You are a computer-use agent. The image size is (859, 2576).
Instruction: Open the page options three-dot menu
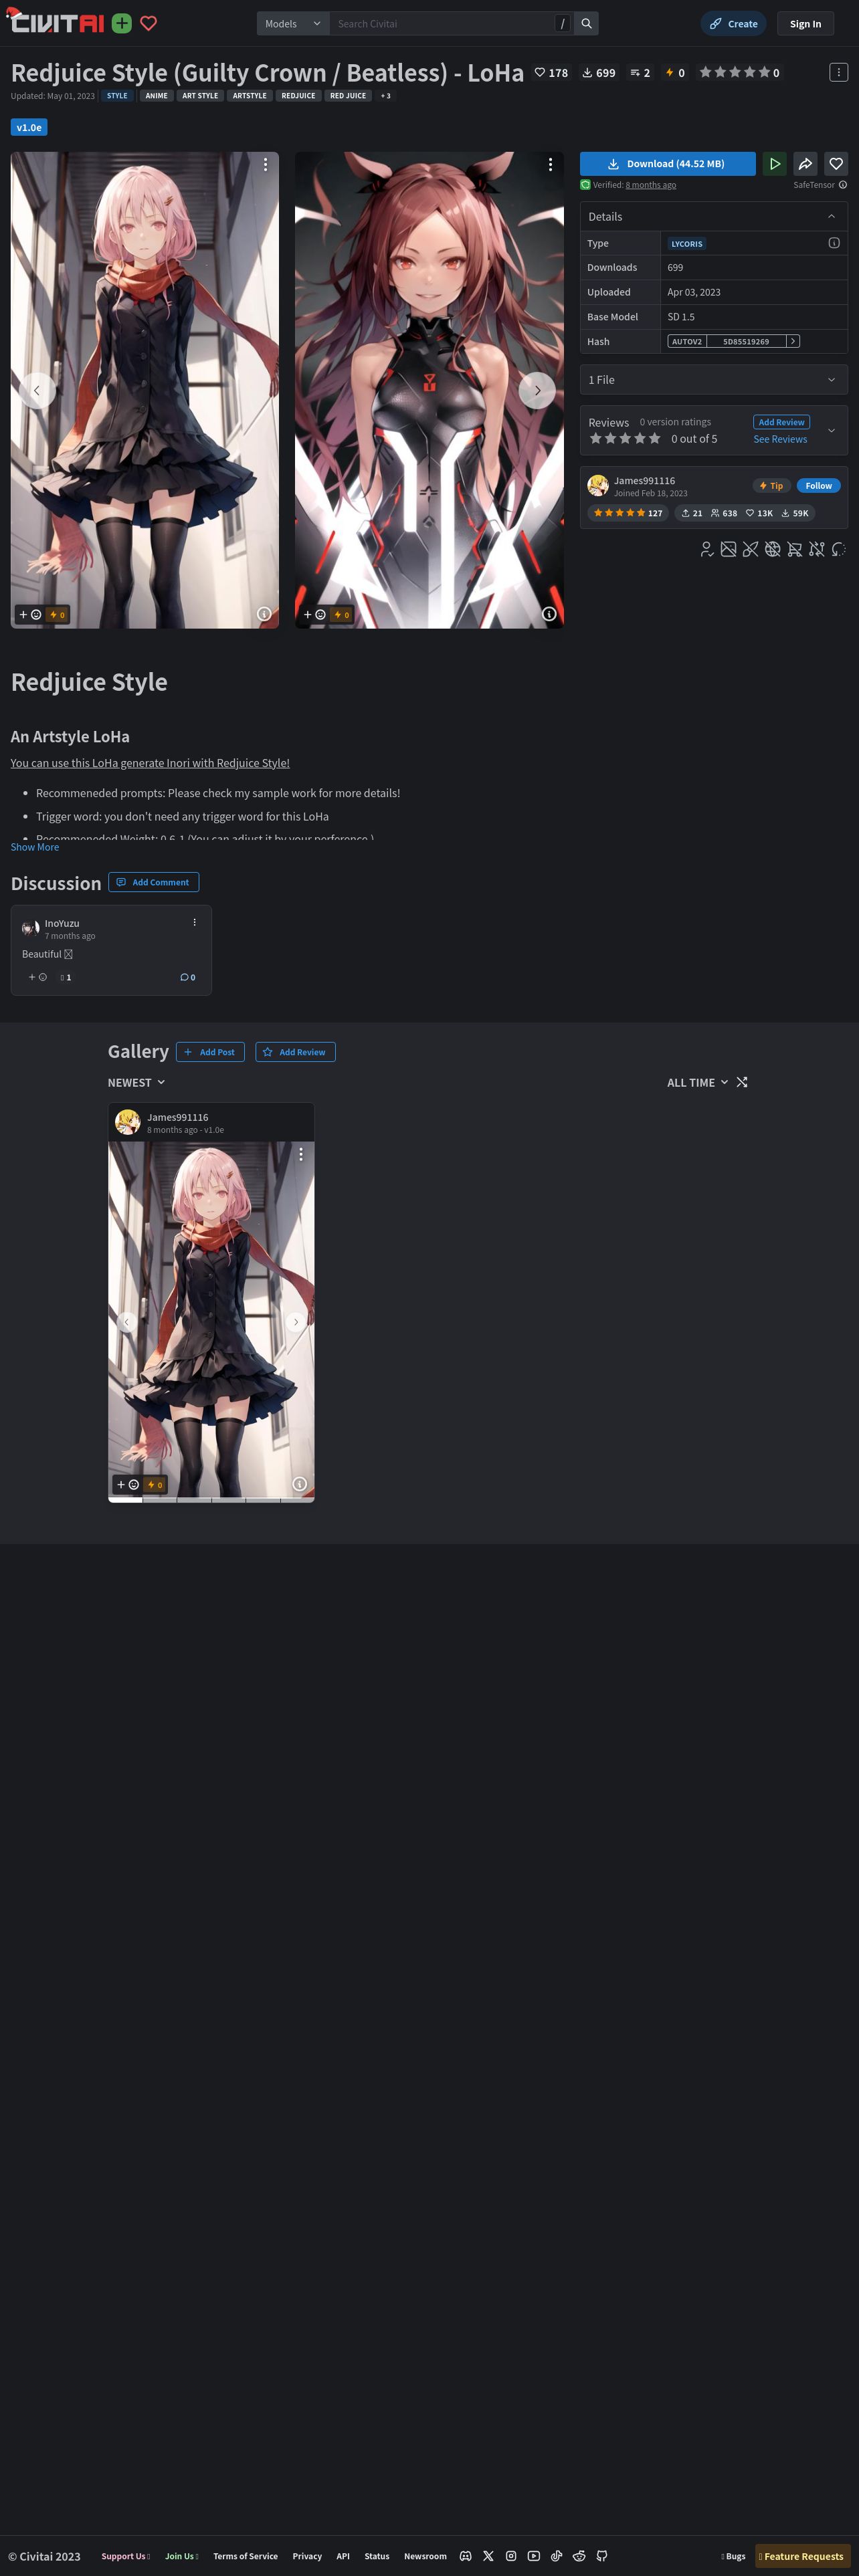[838, 72]
